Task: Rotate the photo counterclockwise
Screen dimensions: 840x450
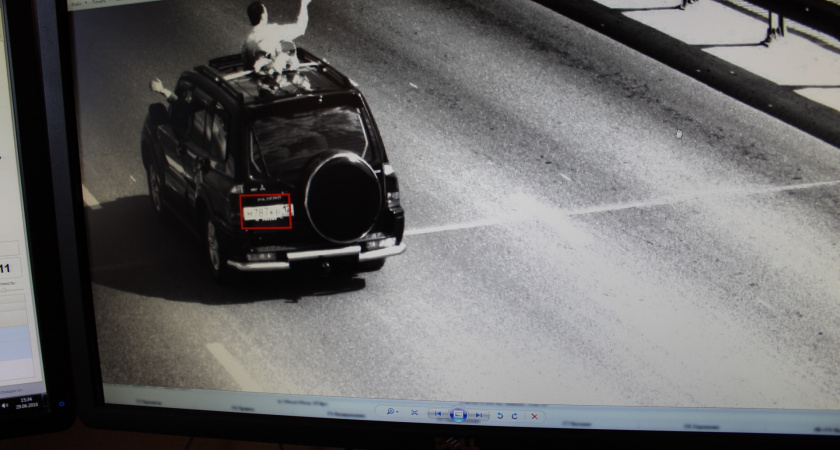Action: (499, 415)
